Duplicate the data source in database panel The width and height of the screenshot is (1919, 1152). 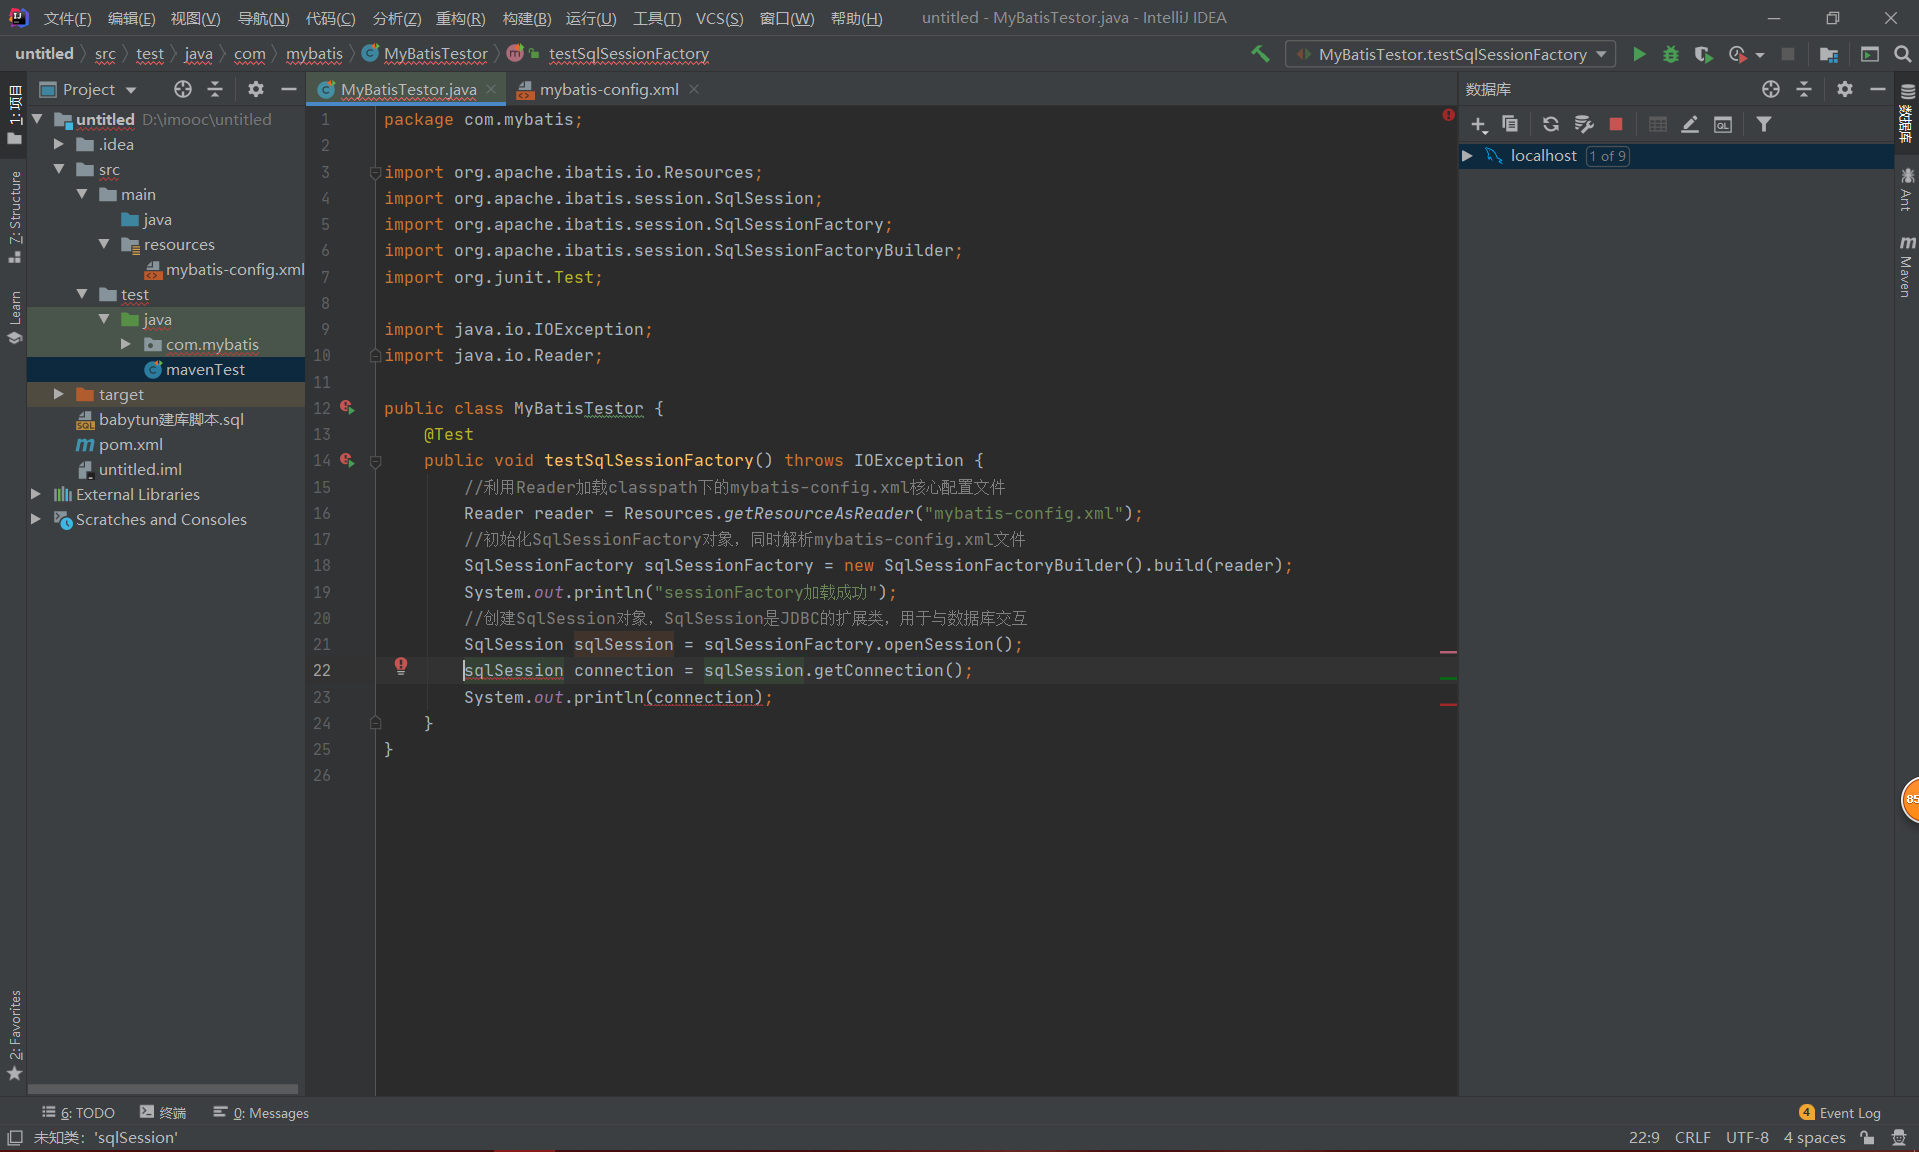pos(1510,124)
